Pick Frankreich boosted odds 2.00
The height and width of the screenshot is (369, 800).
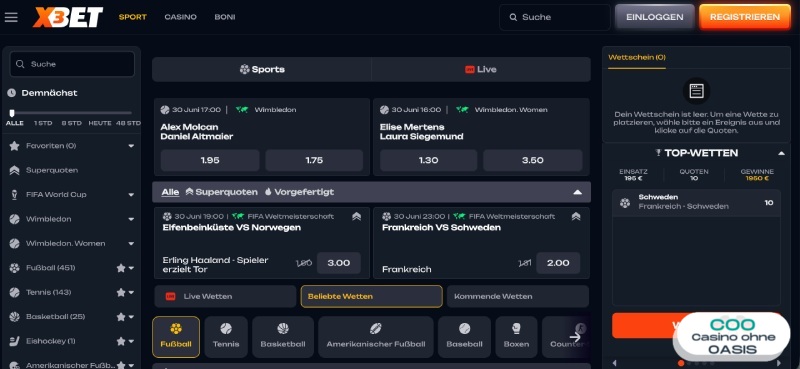558,263
